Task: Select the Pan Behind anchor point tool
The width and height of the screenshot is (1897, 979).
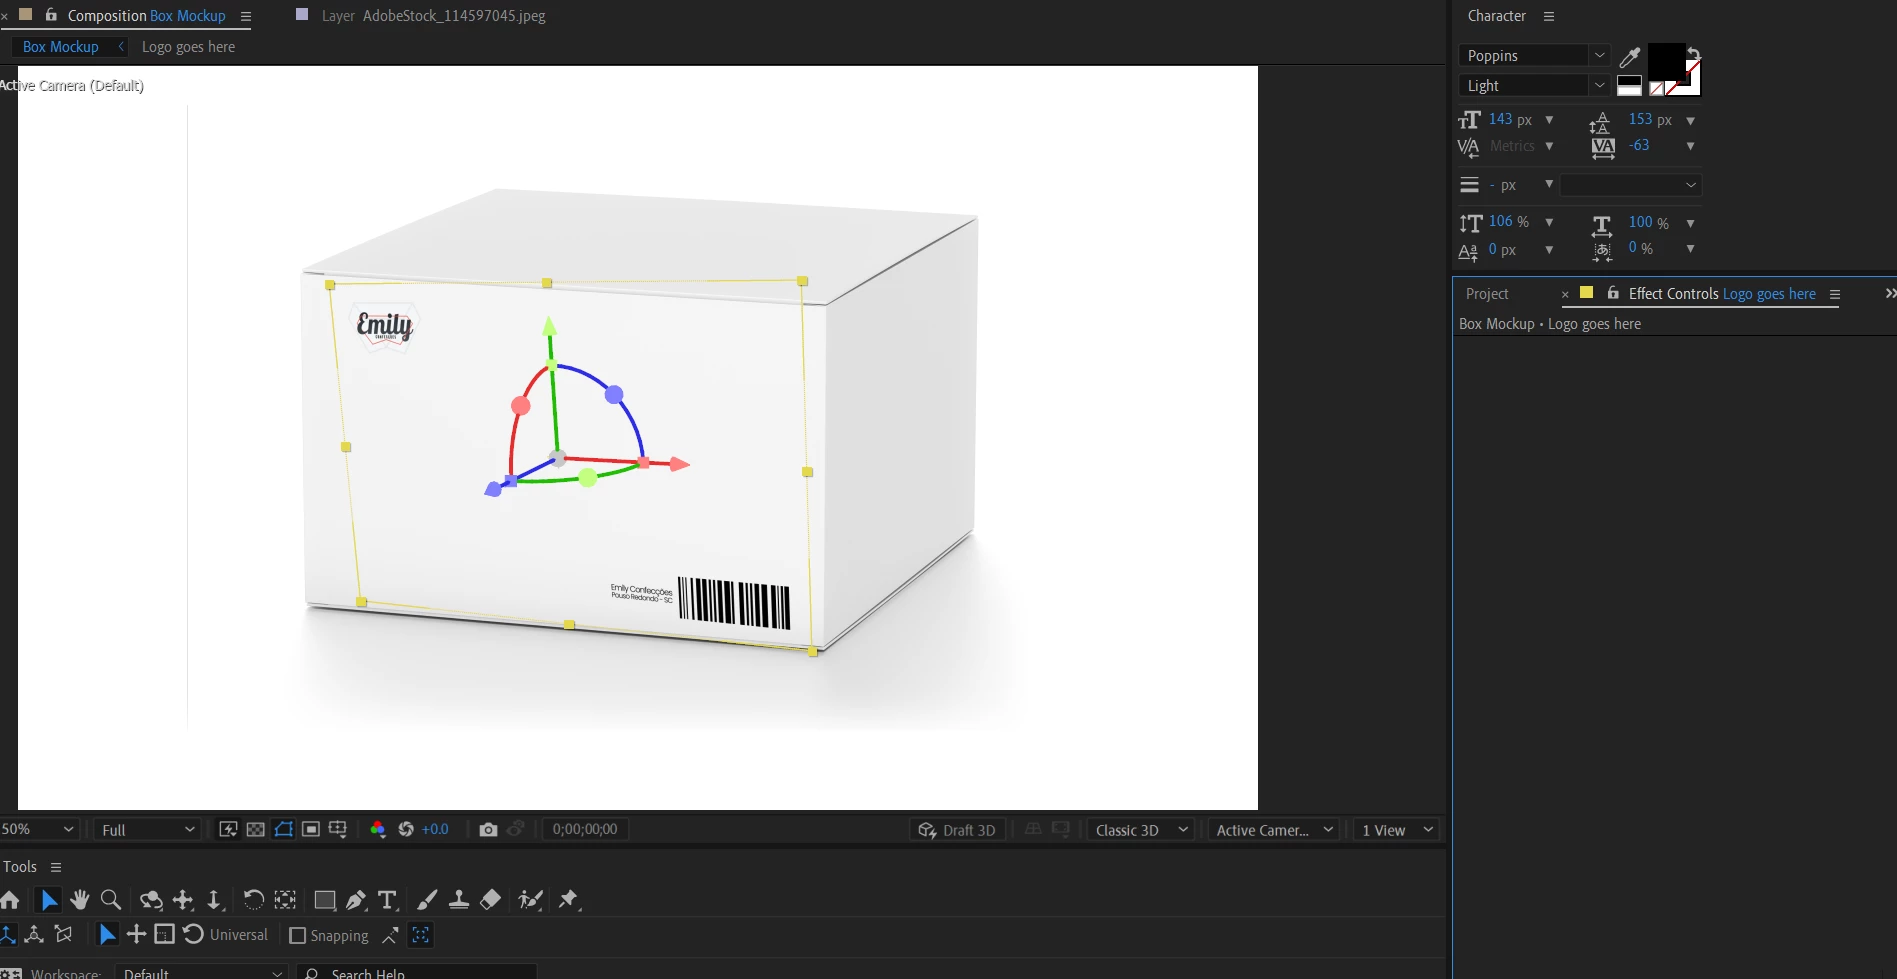Action: tap(285, 900)
